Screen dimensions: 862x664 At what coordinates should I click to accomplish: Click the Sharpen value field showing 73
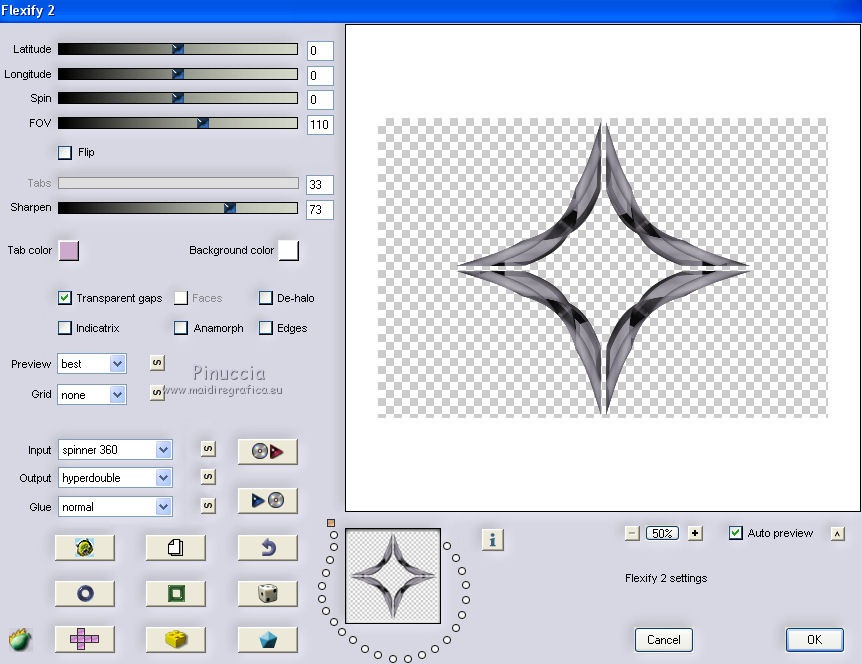320,209
